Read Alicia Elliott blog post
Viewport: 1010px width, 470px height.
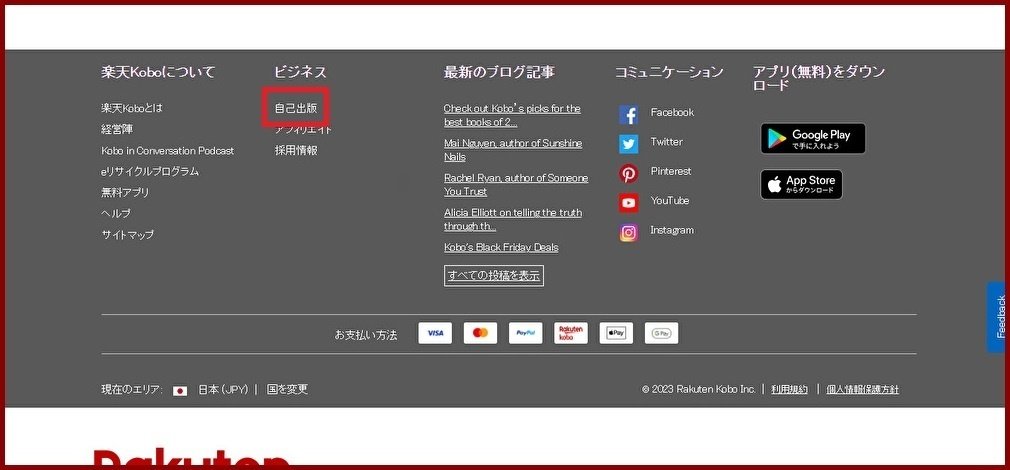(513, 220)
